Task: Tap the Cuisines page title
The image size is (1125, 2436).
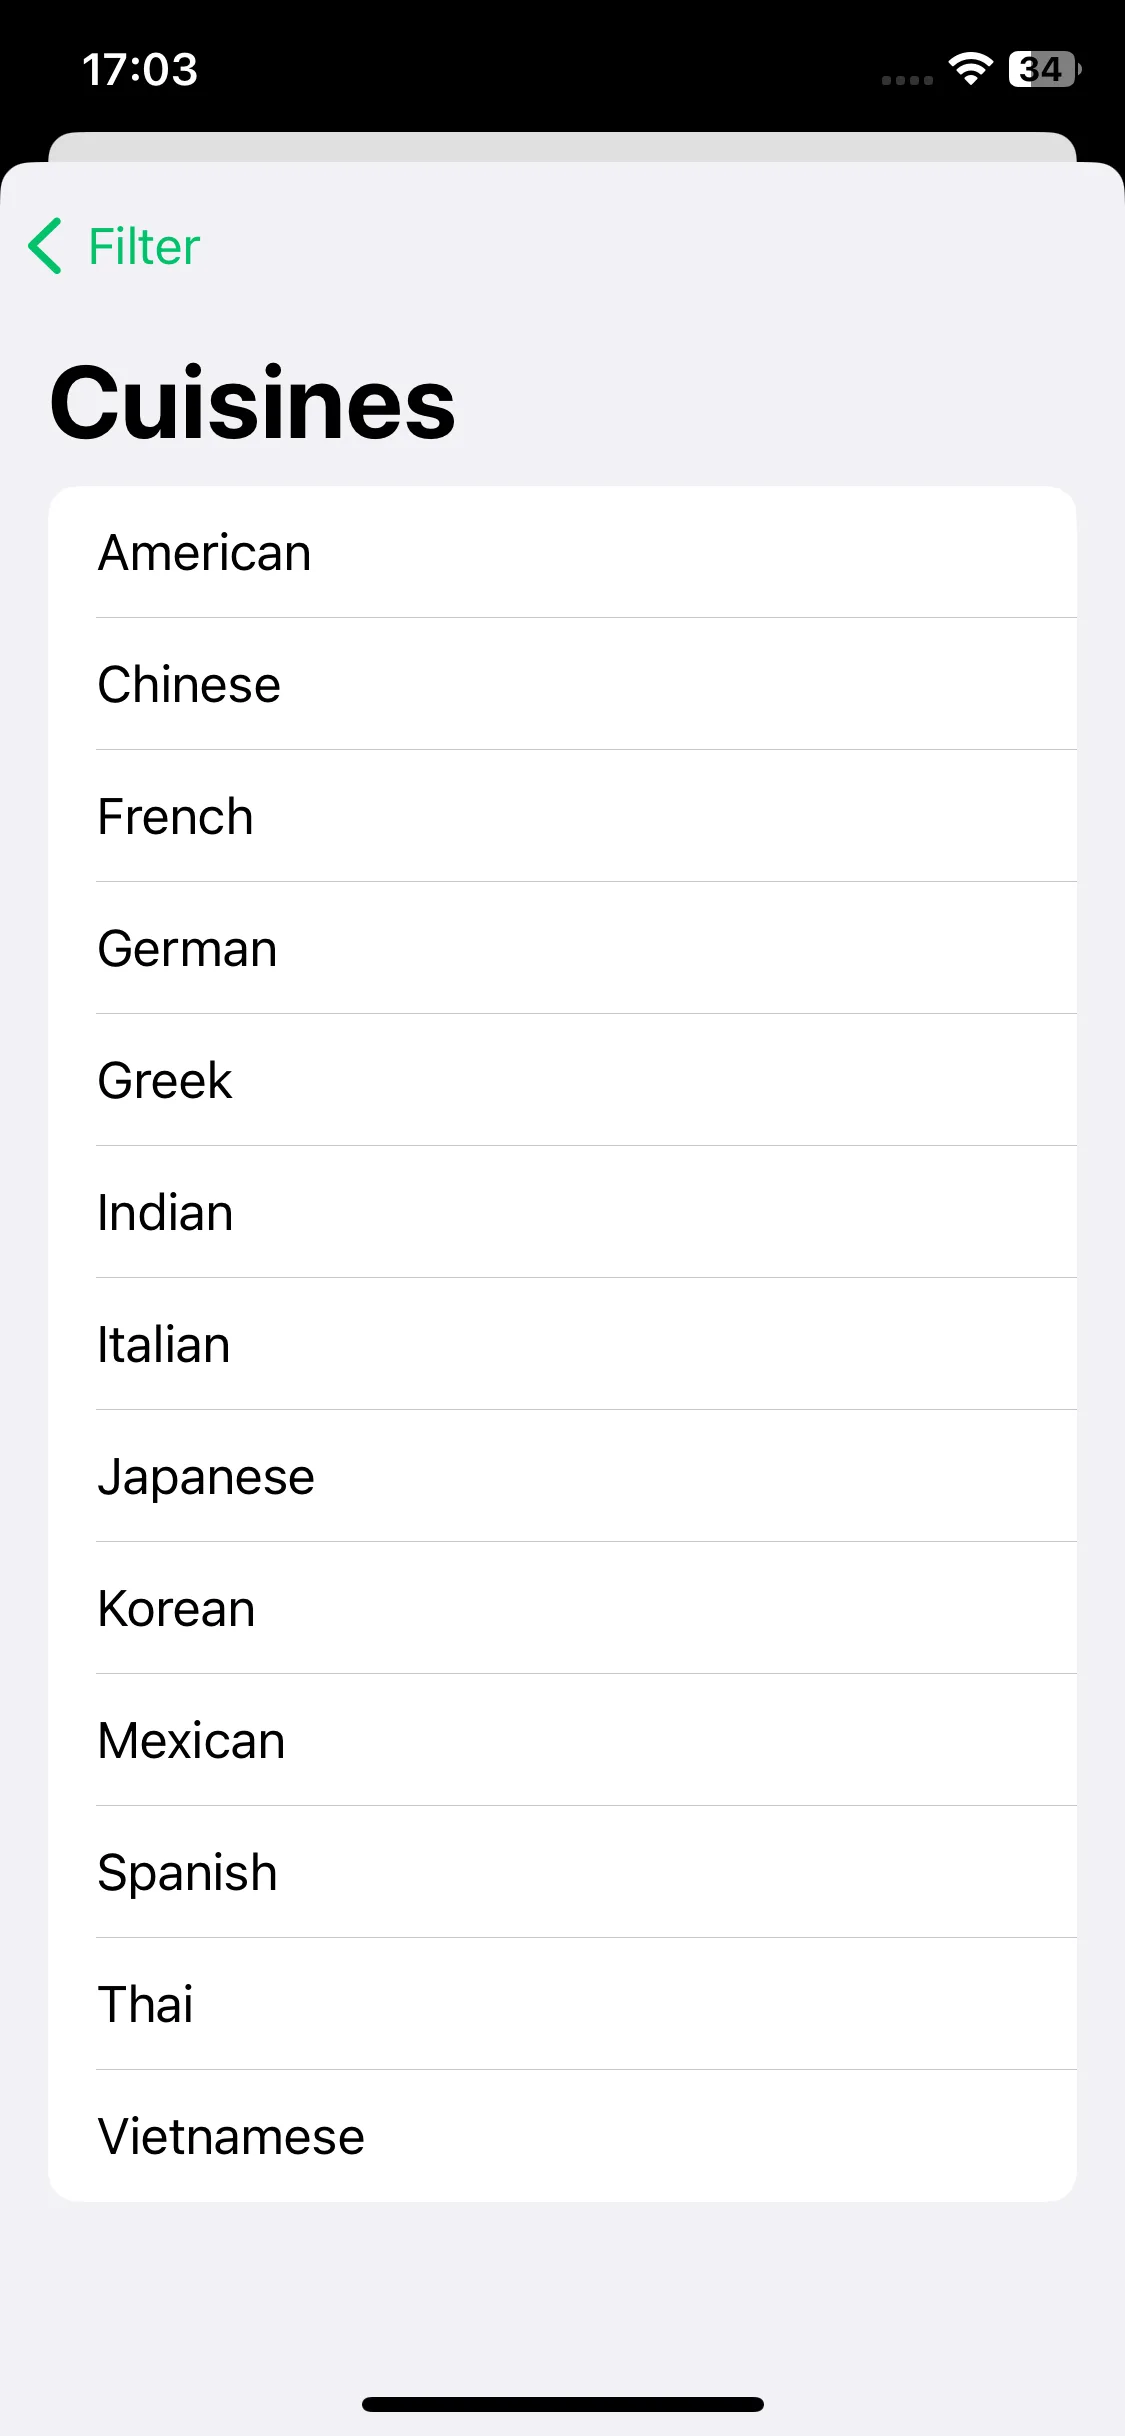Action: click(x=253, y=402)
